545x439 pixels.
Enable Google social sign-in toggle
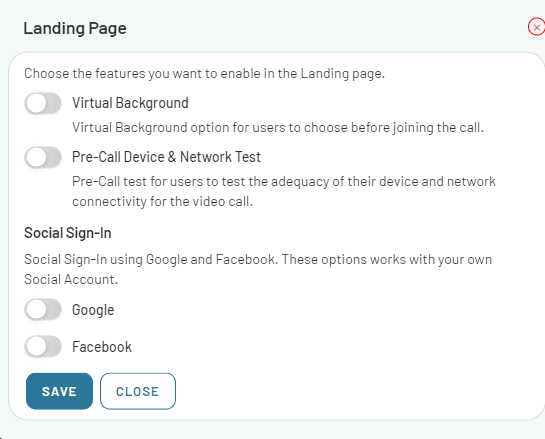(x=43, y=309)
